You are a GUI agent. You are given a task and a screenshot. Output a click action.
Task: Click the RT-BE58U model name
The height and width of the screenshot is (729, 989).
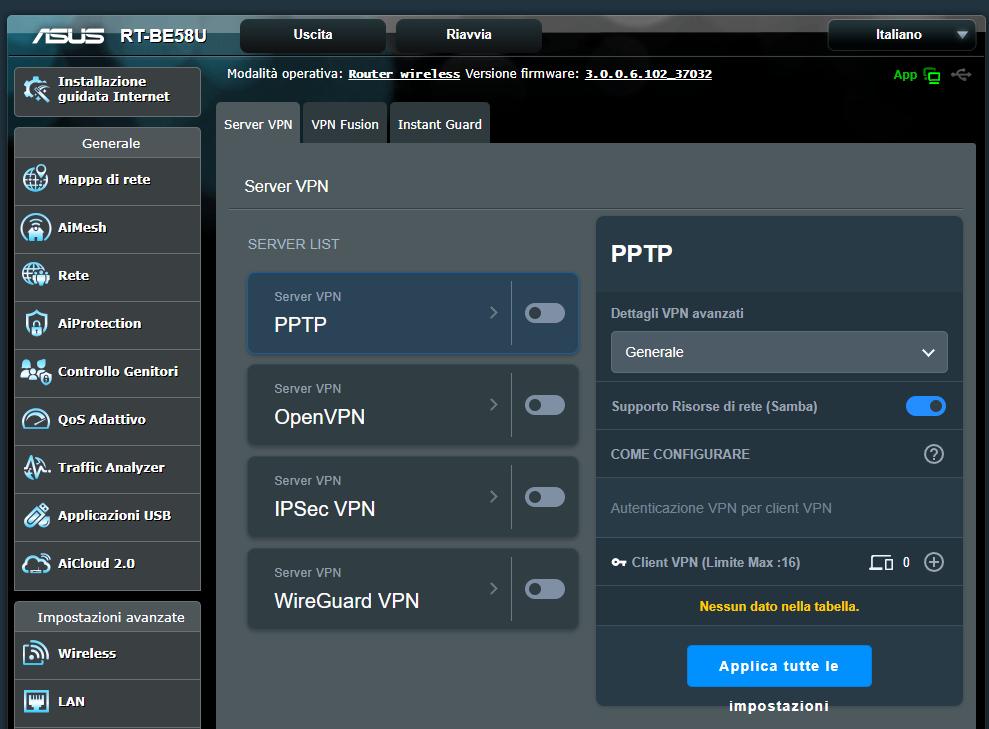(x=163, y=36)
